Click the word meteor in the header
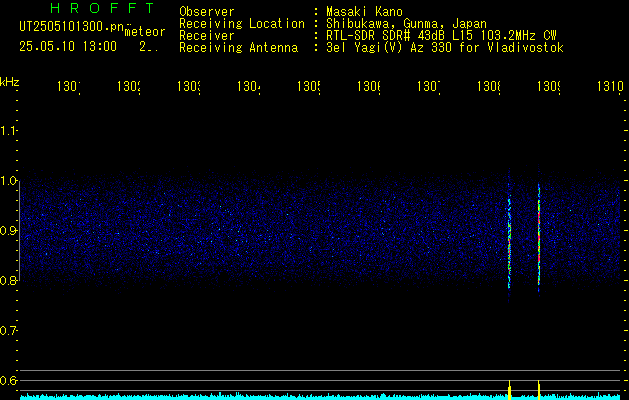Image resolution: width=629 pixels, height=400 pixels. pos(145,32)
